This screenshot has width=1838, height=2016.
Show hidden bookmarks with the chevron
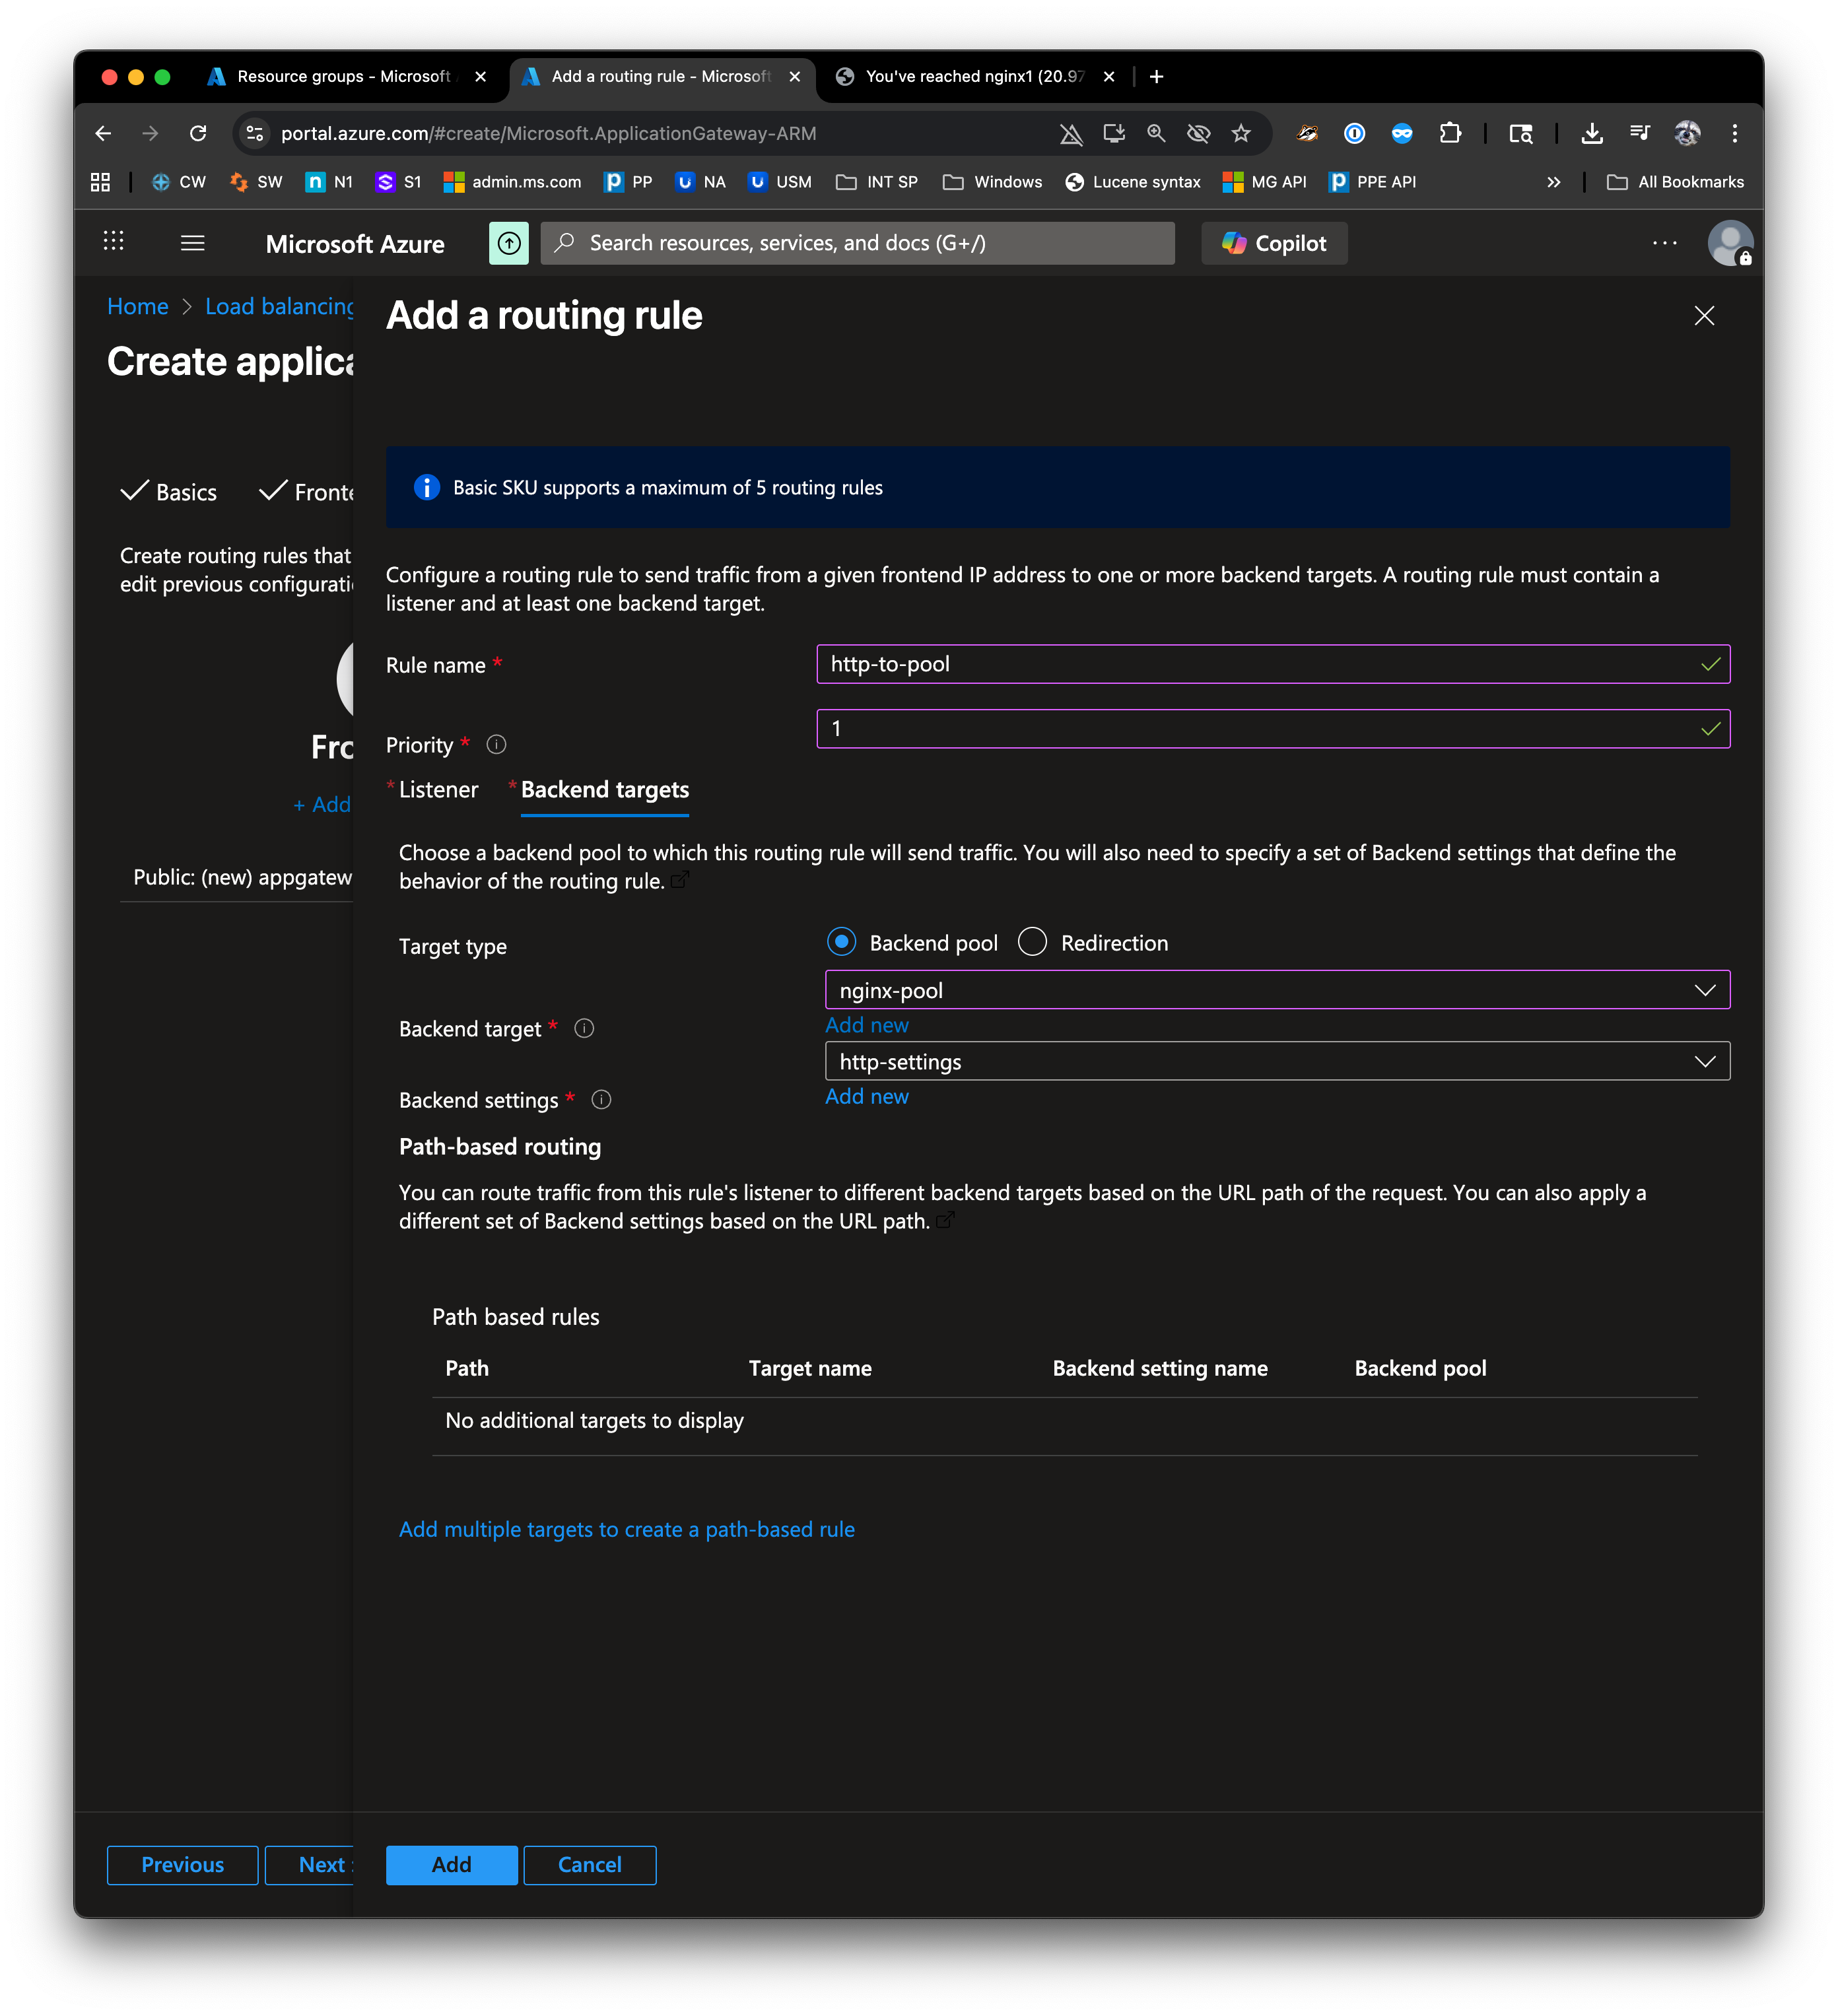[1553, 182]
